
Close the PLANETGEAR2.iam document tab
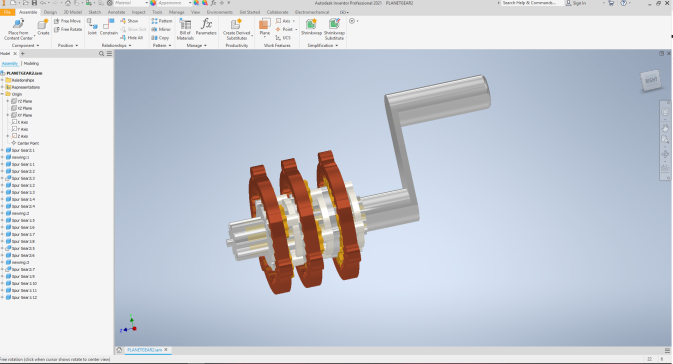pos(166,350)
